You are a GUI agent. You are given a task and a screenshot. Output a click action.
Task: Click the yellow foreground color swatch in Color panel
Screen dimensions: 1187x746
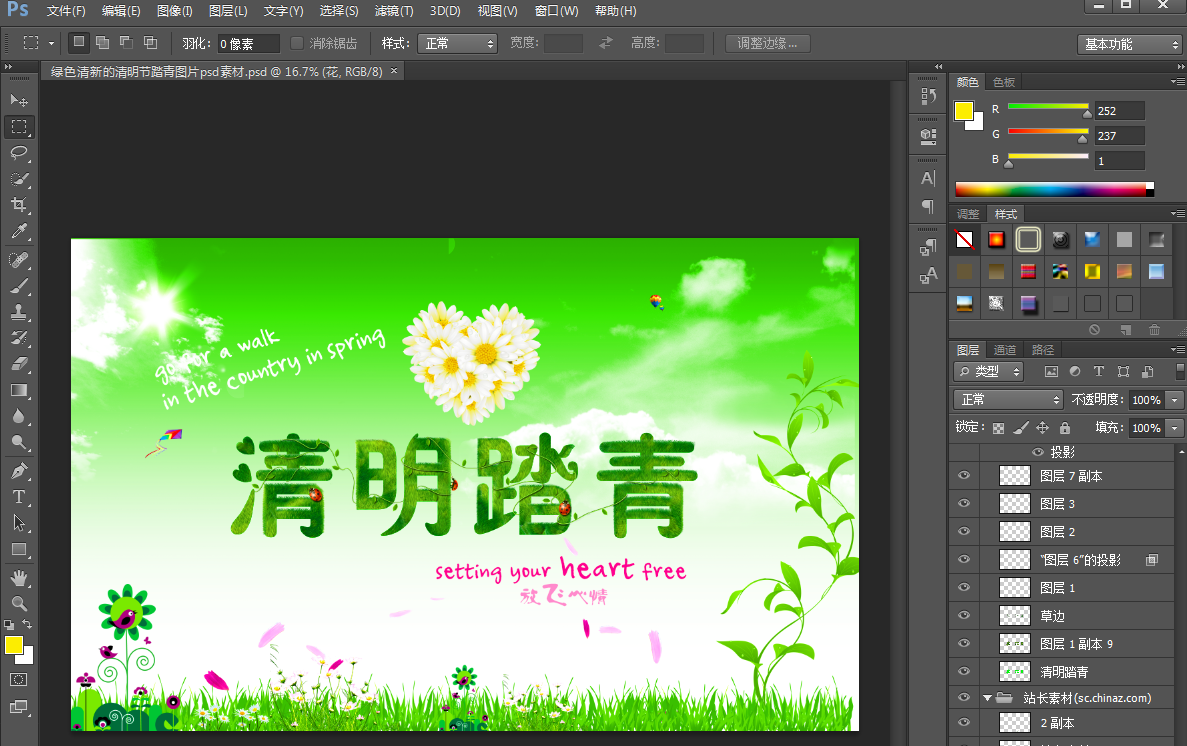[963, 111]
